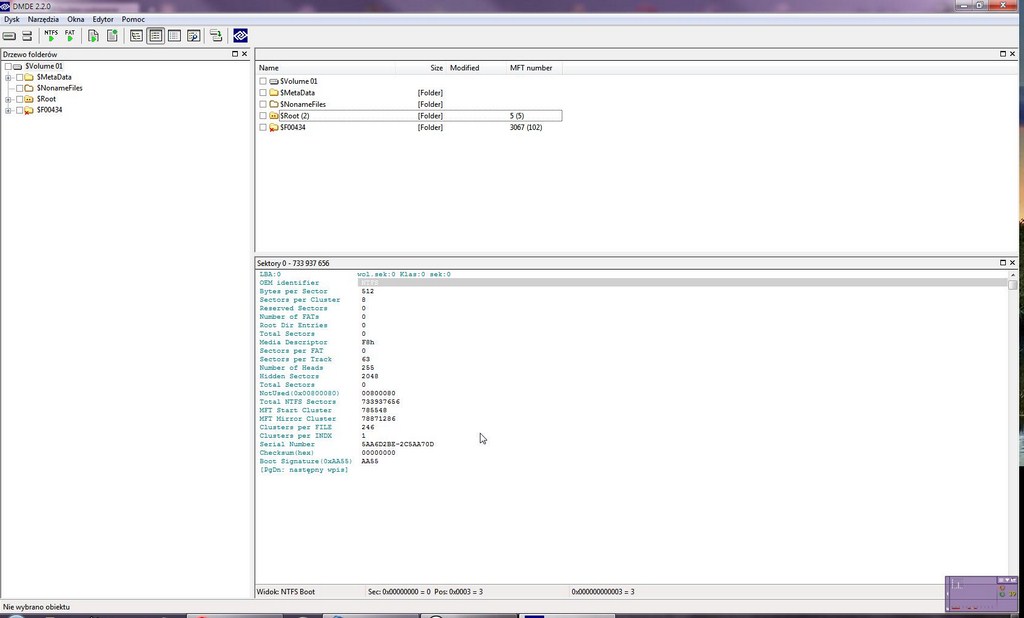Click the $Volume 01 drive icon in the tree
Image resolution: width=1024 pixels, height=618 pixels.
(x=18, y=66)
